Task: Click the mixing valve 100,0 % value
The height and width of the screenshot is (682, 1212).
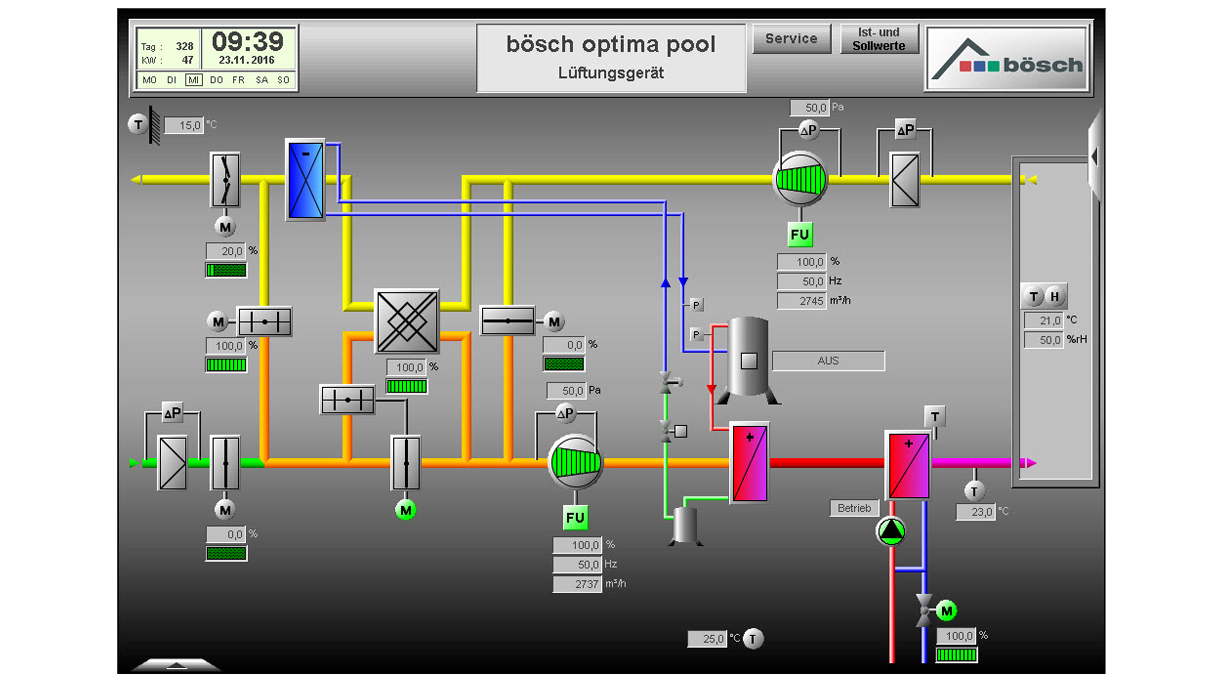Action: [x=956, y=636]
